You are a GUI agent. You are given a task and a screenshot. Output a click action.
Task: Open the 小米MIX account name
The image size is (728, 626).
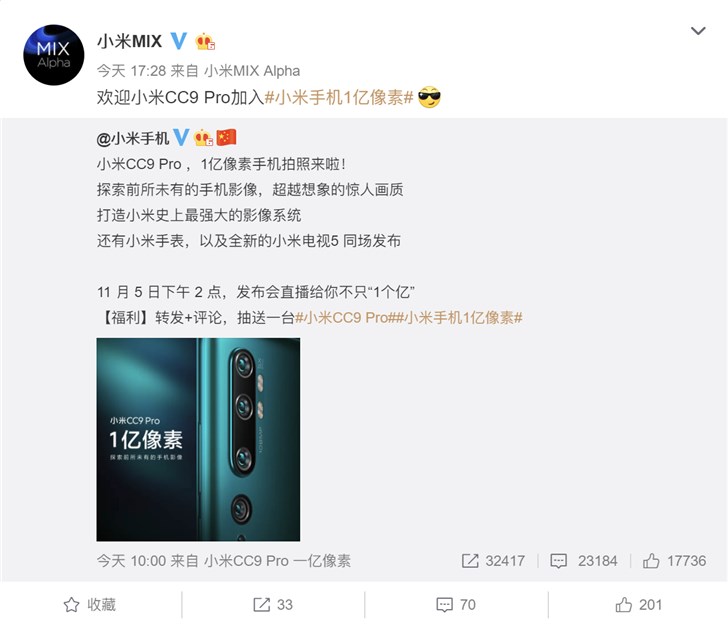point(130,41)
